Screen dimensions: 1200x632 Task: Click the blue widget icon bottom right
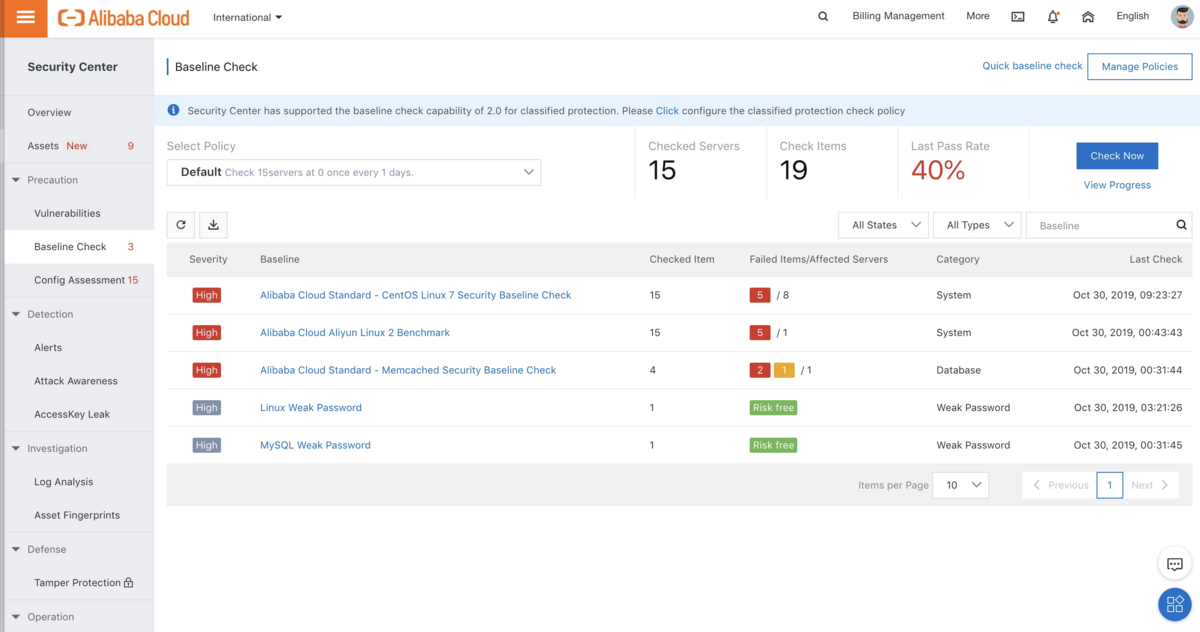(1174, 603)
